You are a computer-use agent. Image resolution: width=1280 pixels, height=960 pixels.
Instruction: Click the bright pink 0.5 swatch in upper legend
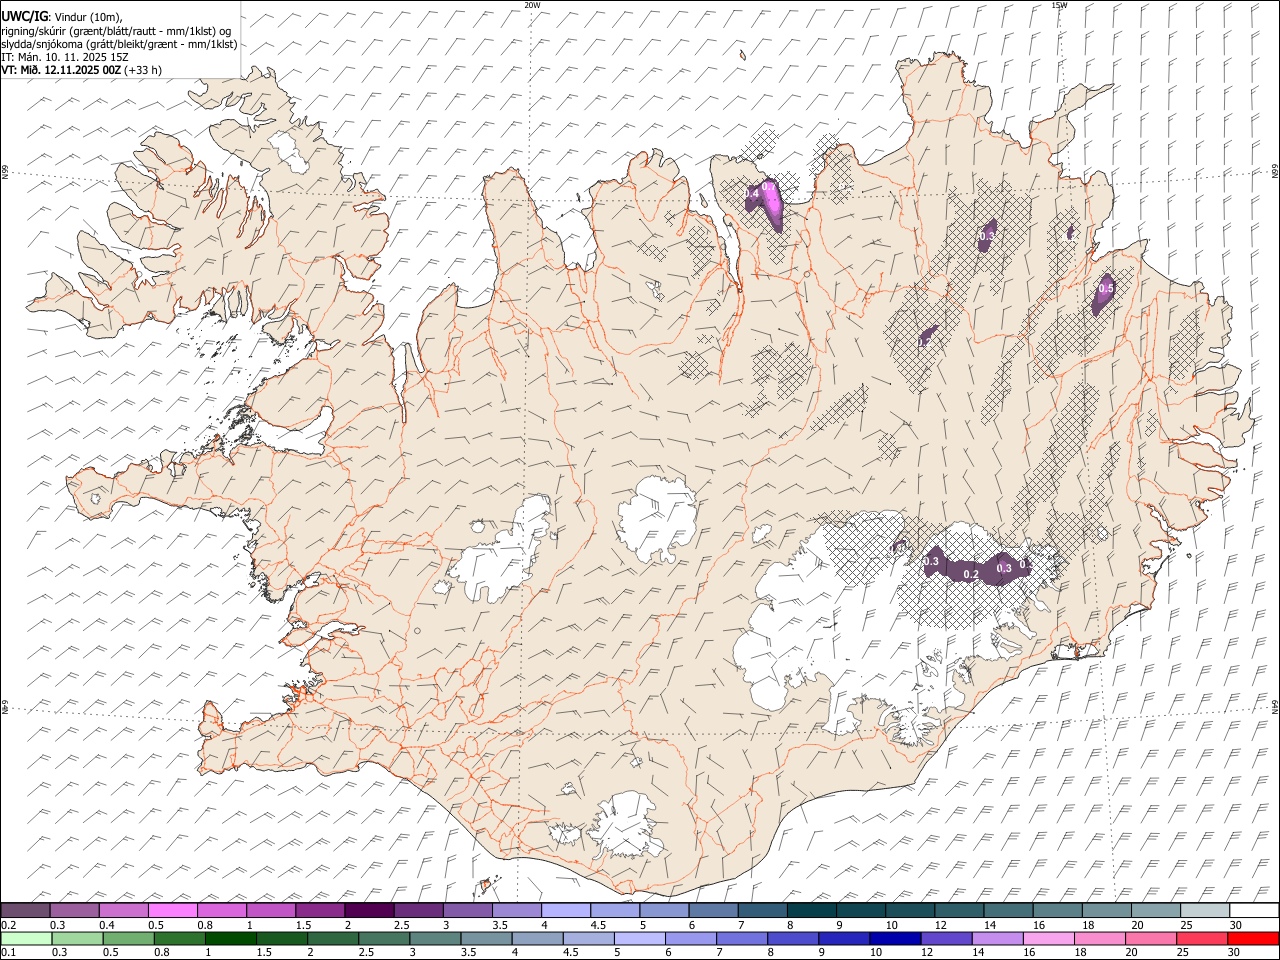click(x=172, y=911)
